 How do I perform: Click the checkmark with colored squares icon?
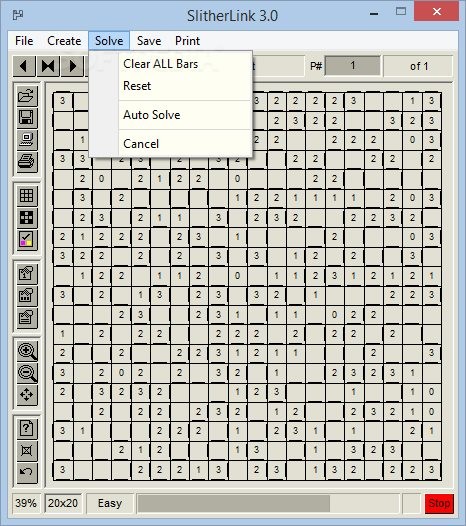(27, 240)
